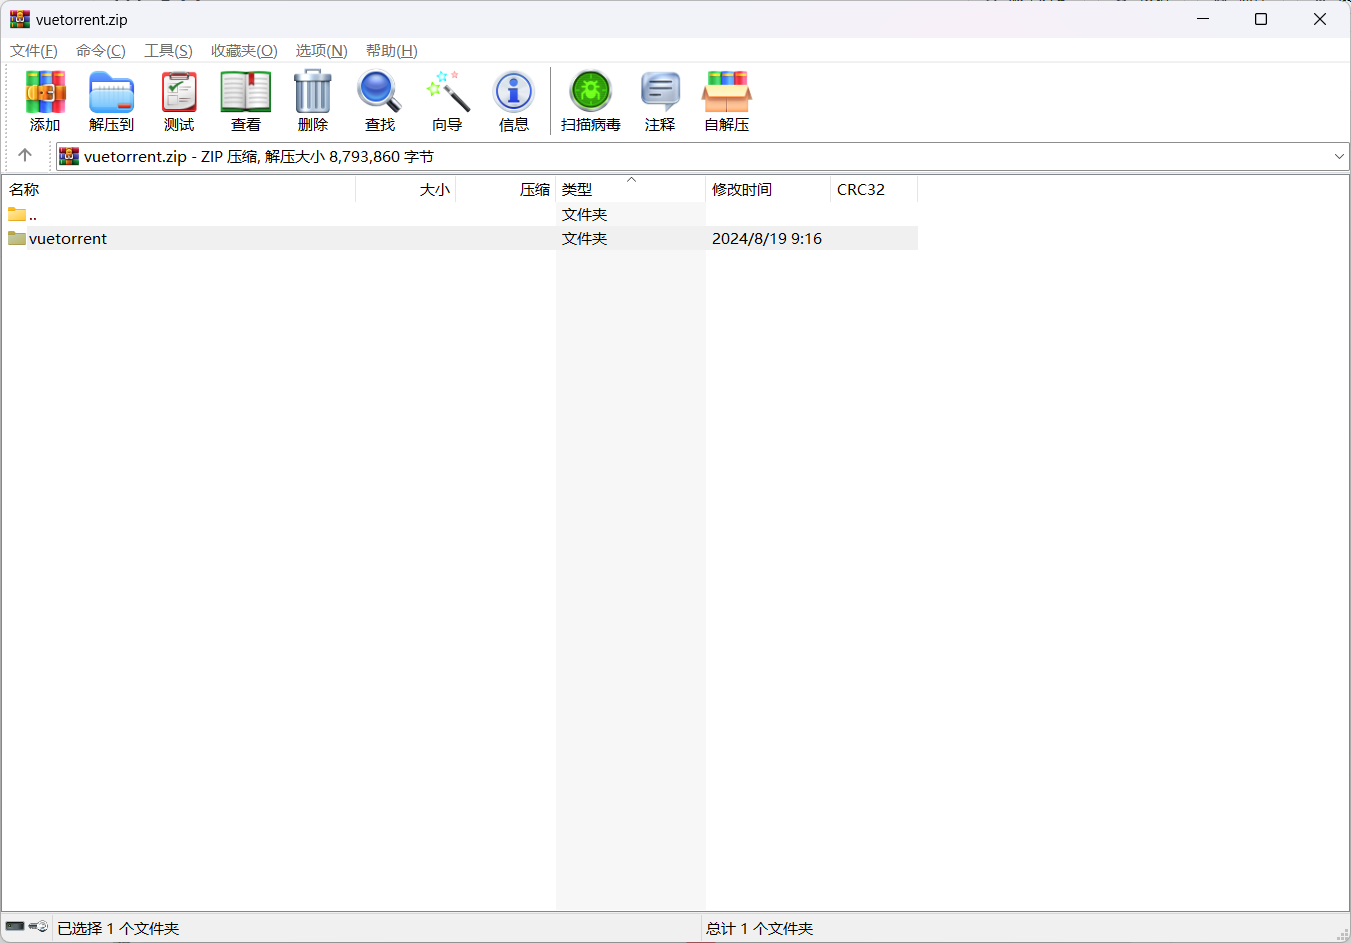Sort list by 修改时间 column
Screen dimensions: 1351x943
click(742, 189)
